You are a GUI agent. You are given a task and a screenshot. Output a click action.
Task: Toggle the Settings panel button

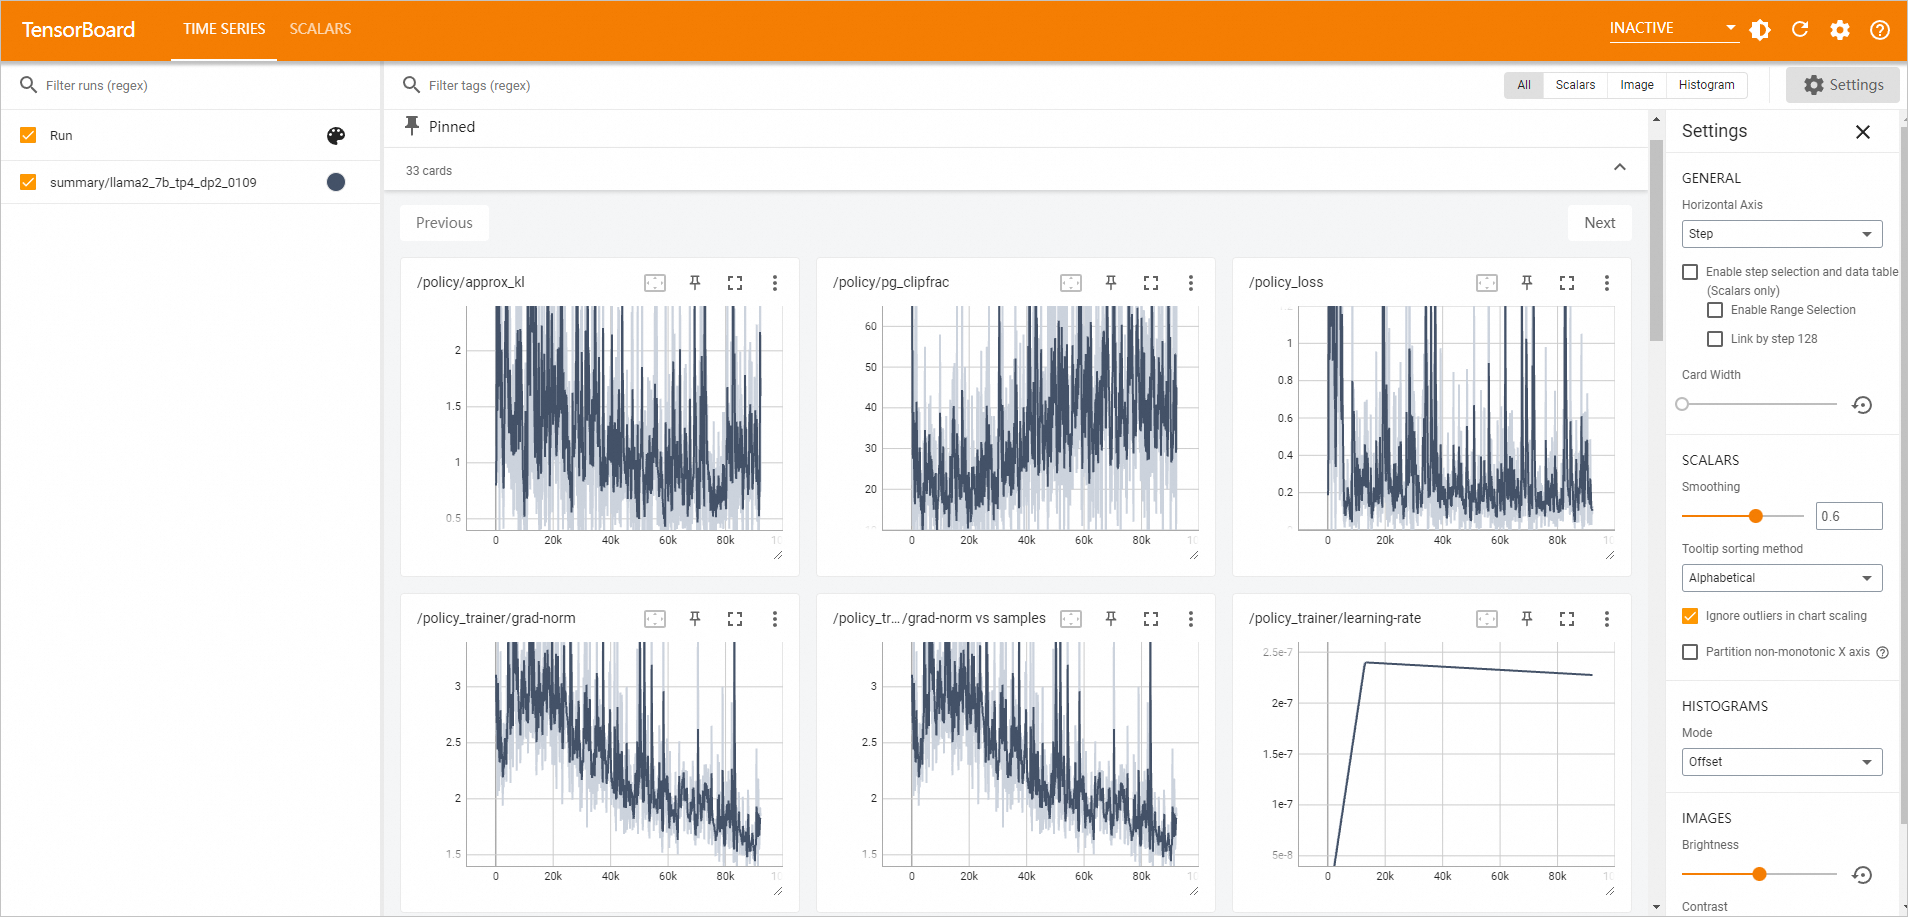point(1843,85)
